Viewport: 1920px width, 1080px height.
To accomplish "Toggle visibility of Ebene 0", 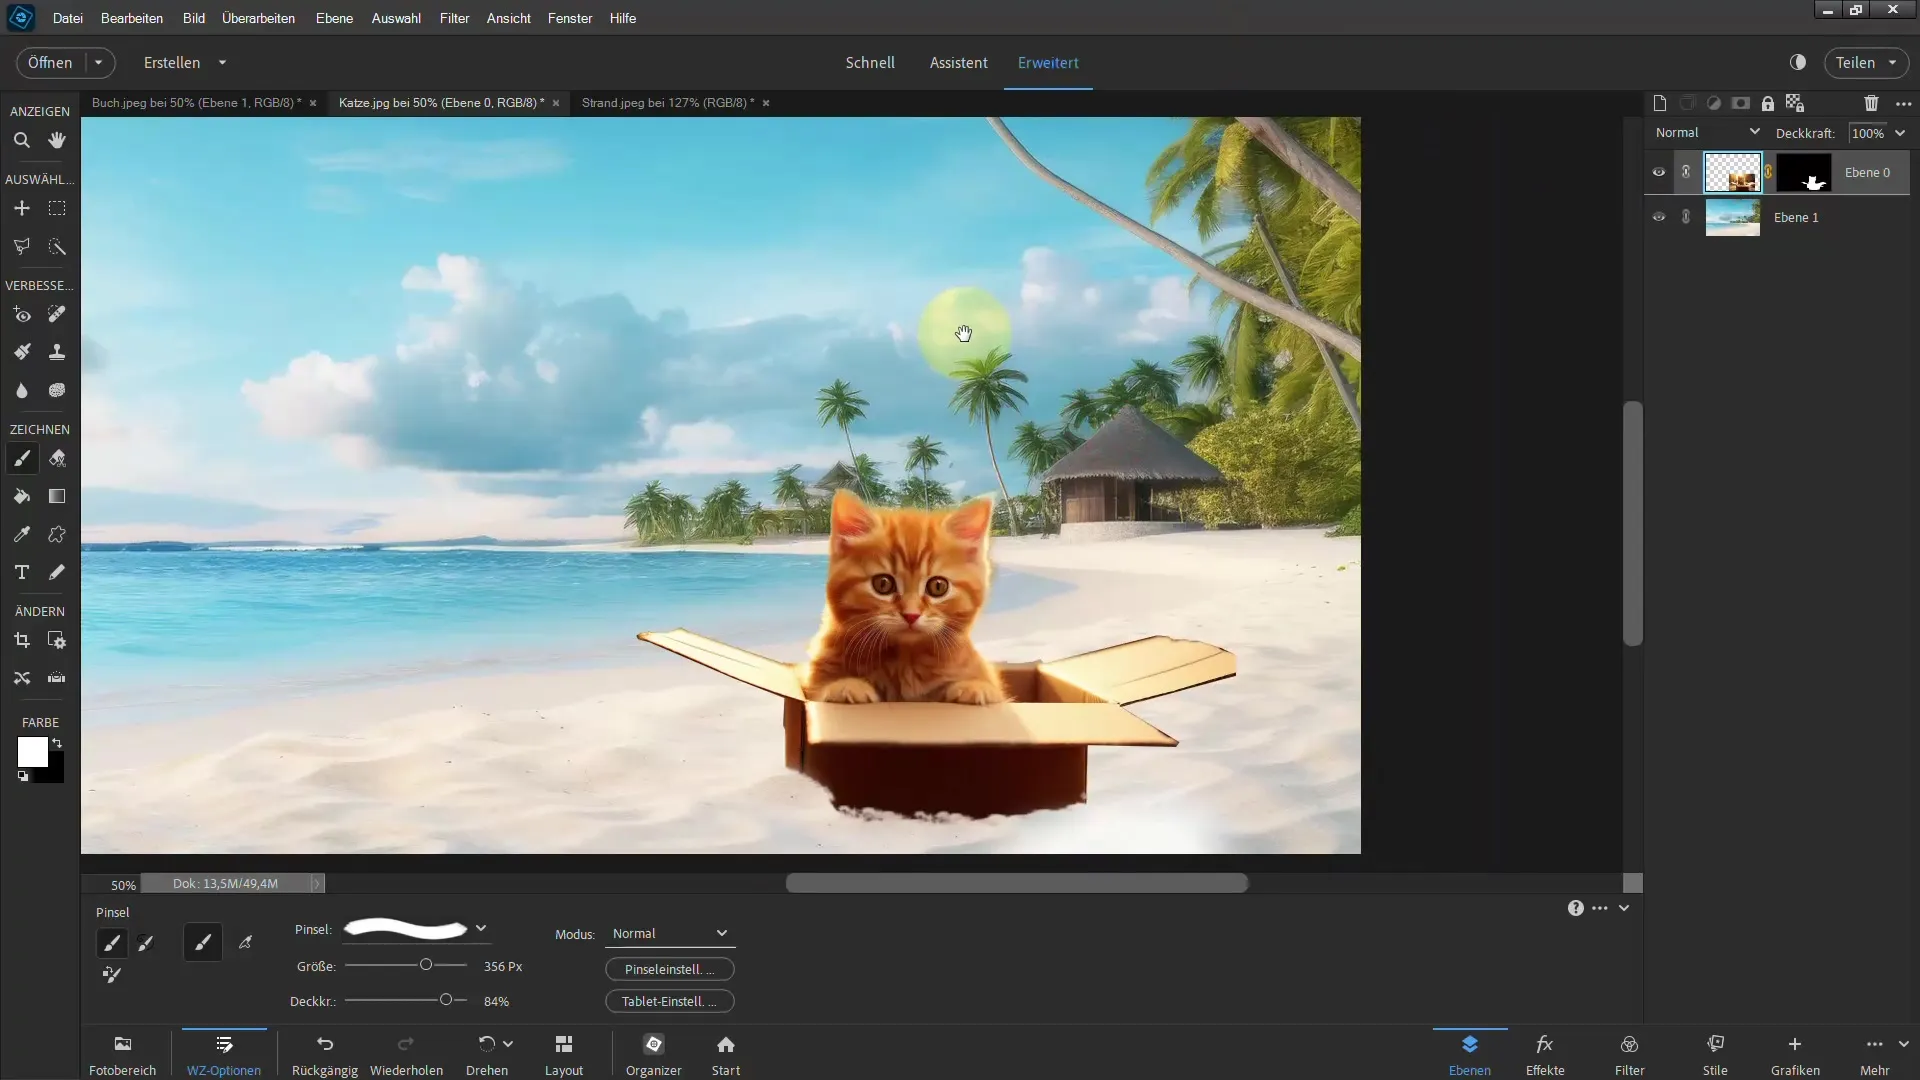I will pos(1659,171).
